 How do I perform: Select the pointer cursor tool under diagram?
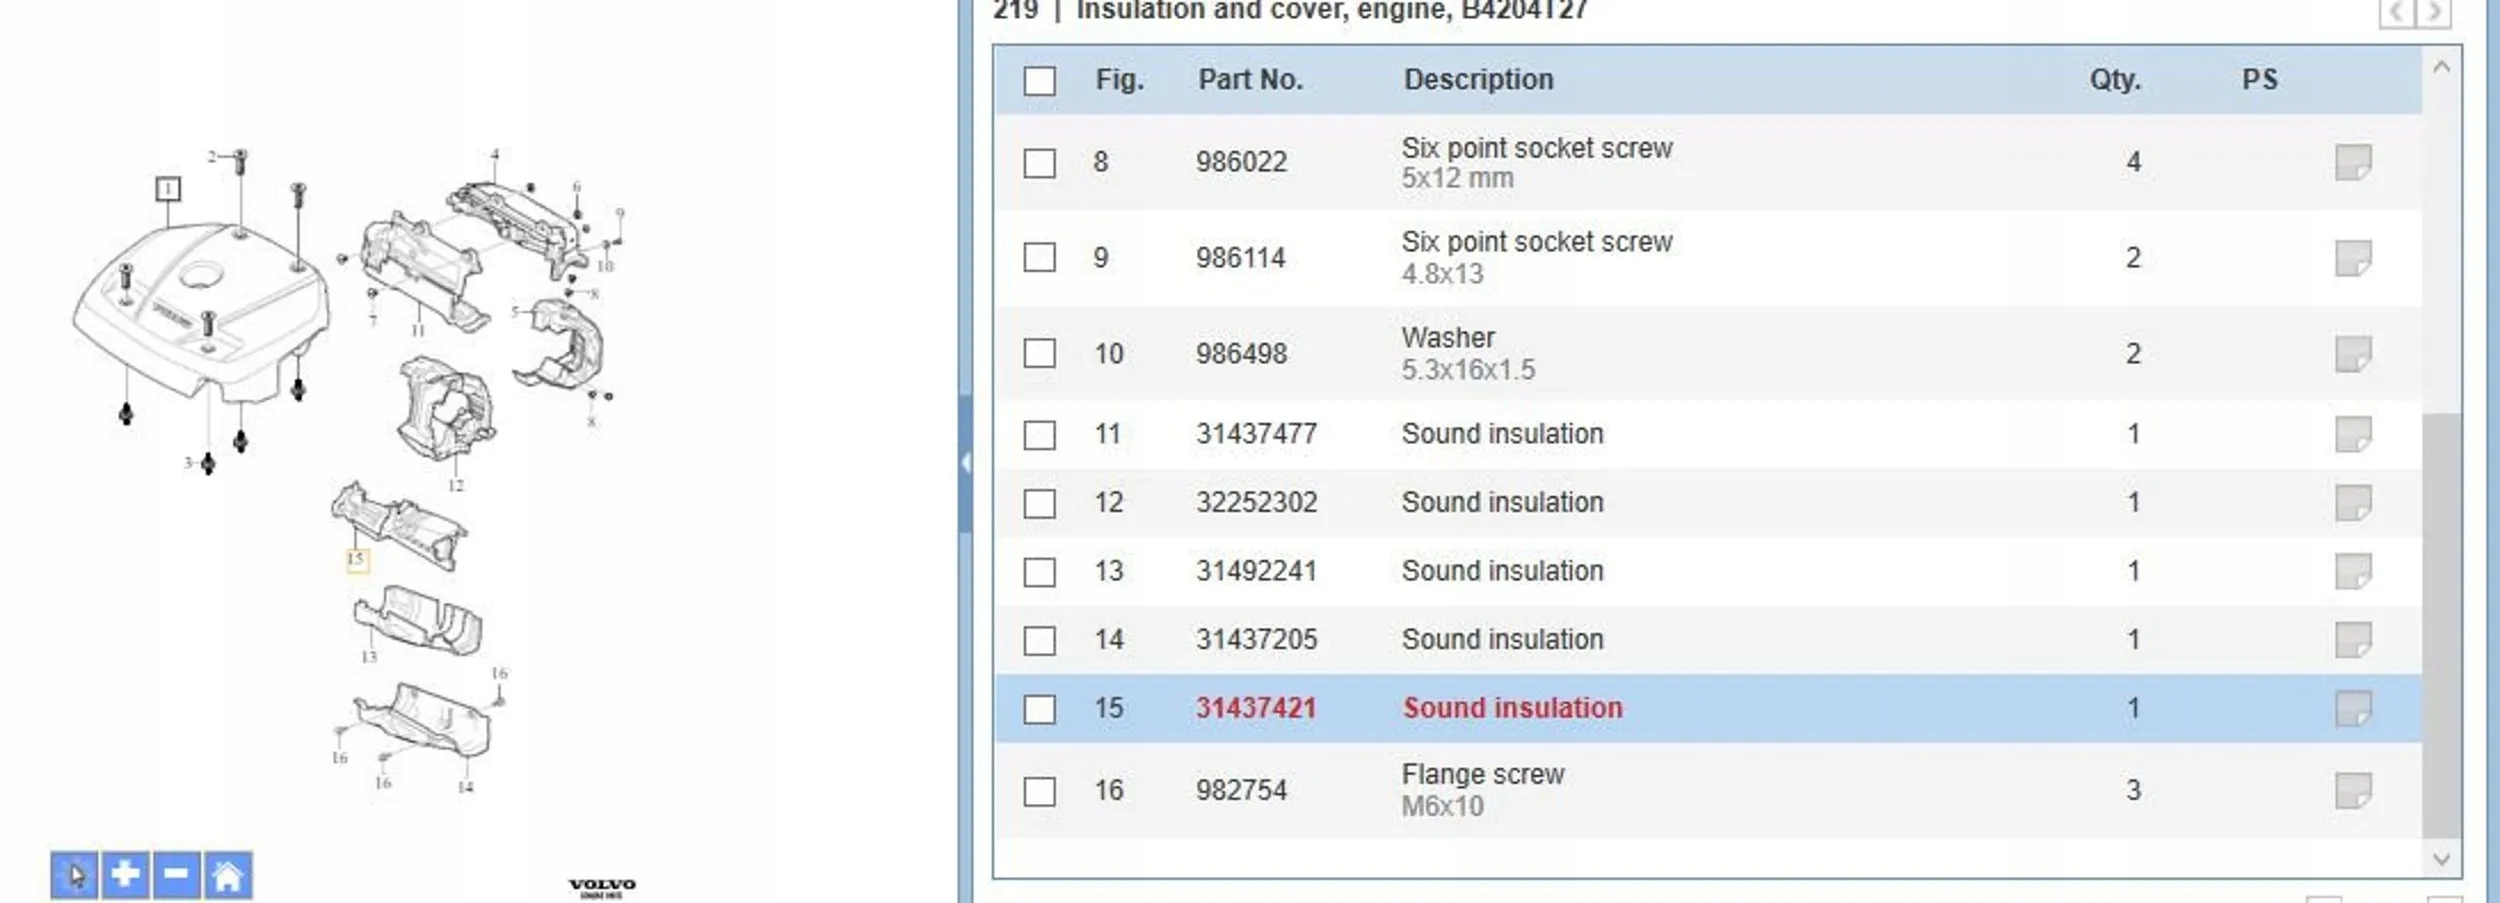coord(74,876)
